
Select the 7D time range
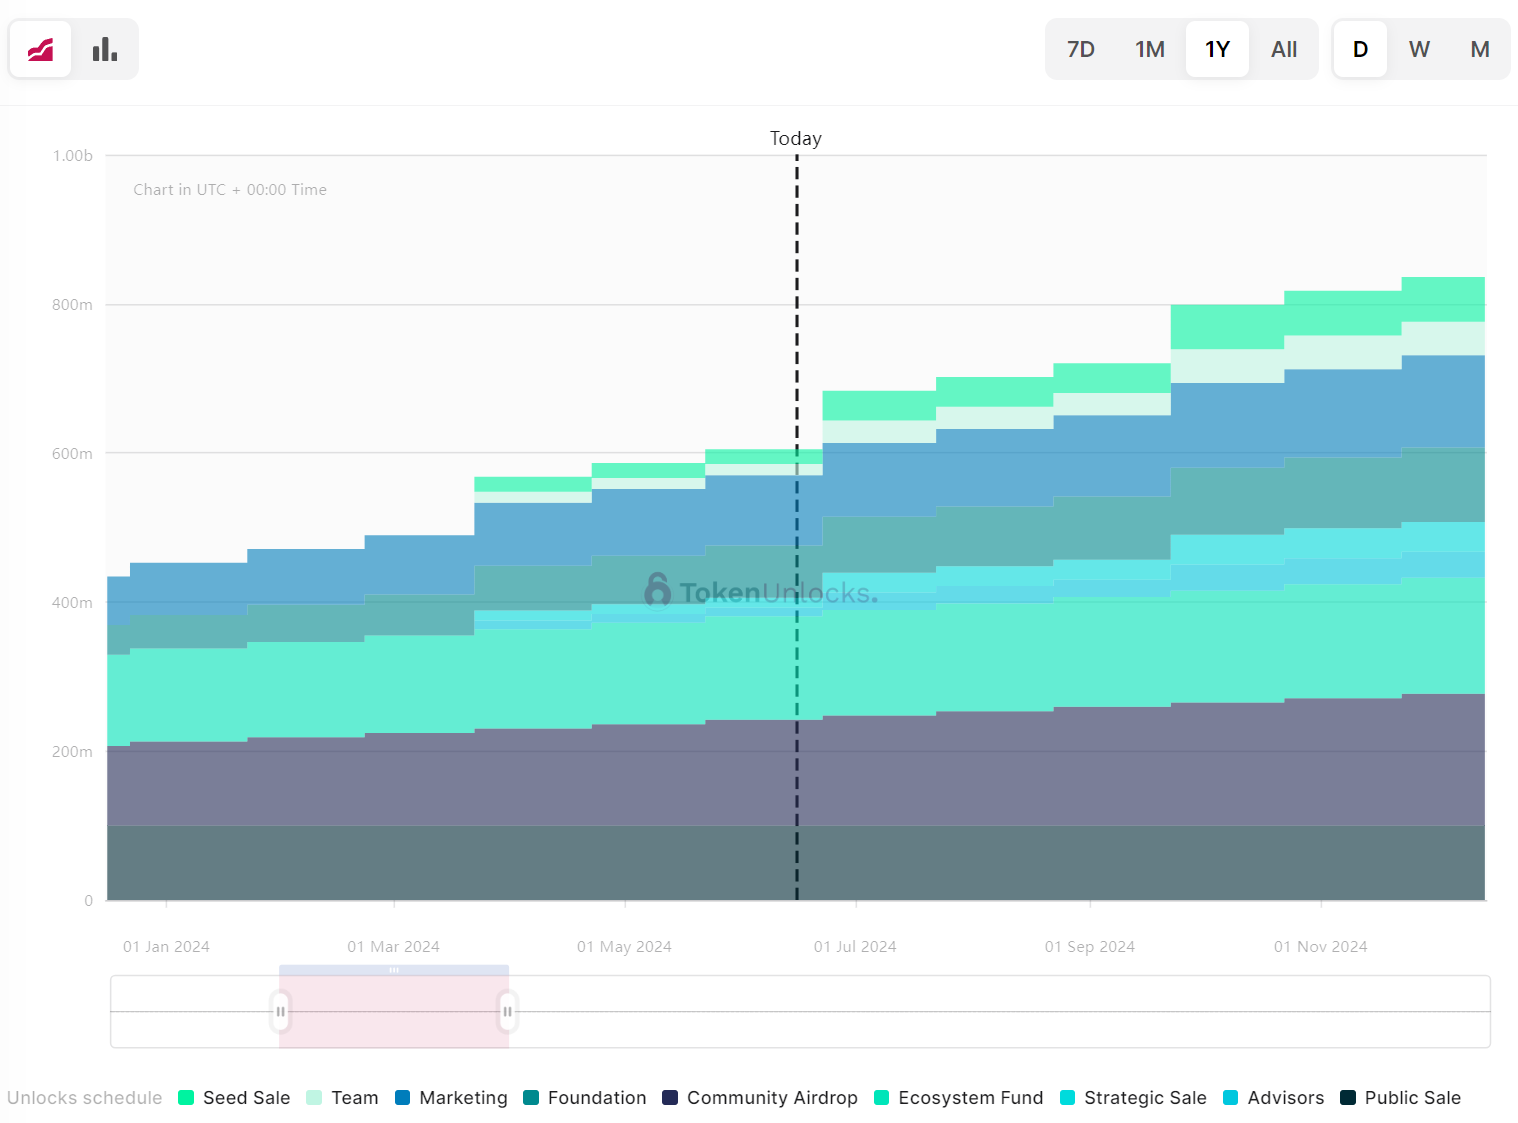point(1080,49)
